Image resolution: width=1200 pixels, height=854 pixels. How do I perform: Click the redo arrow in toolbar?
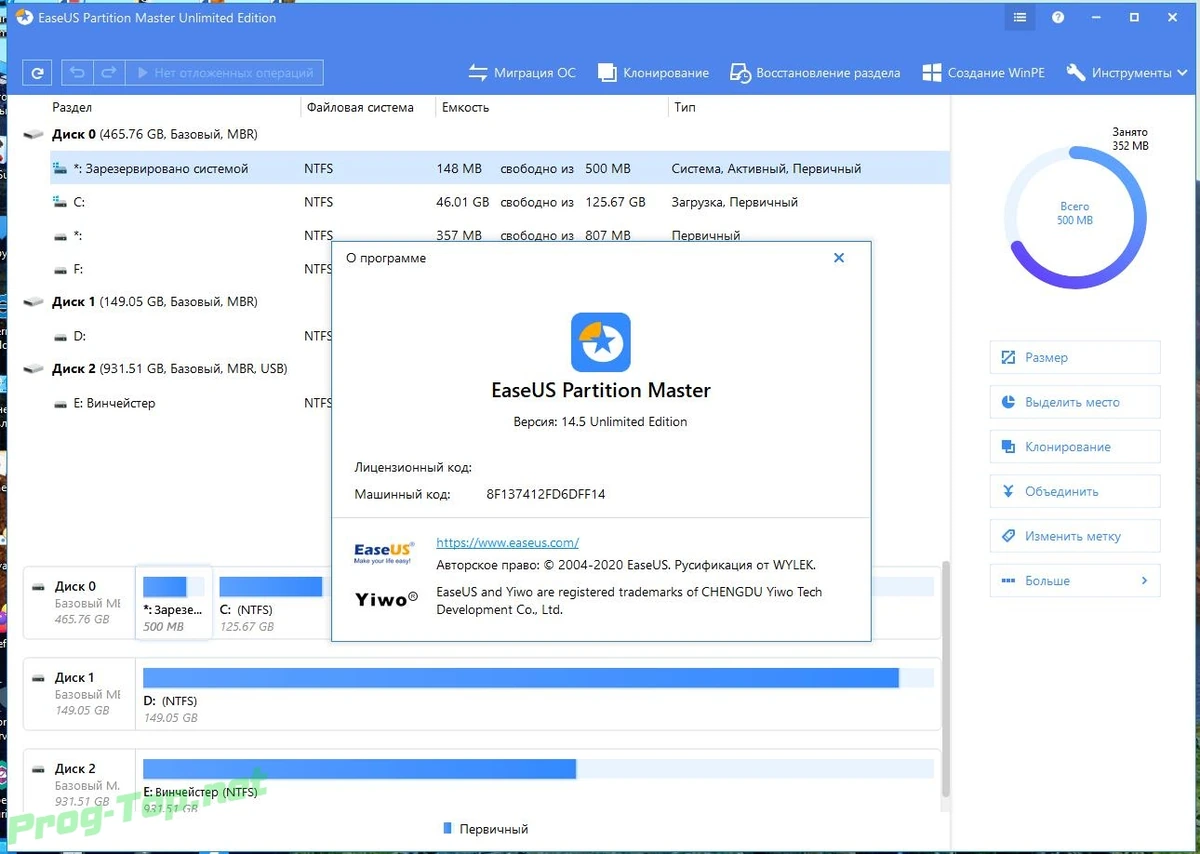pyautogui.click(x=109, y=72)
